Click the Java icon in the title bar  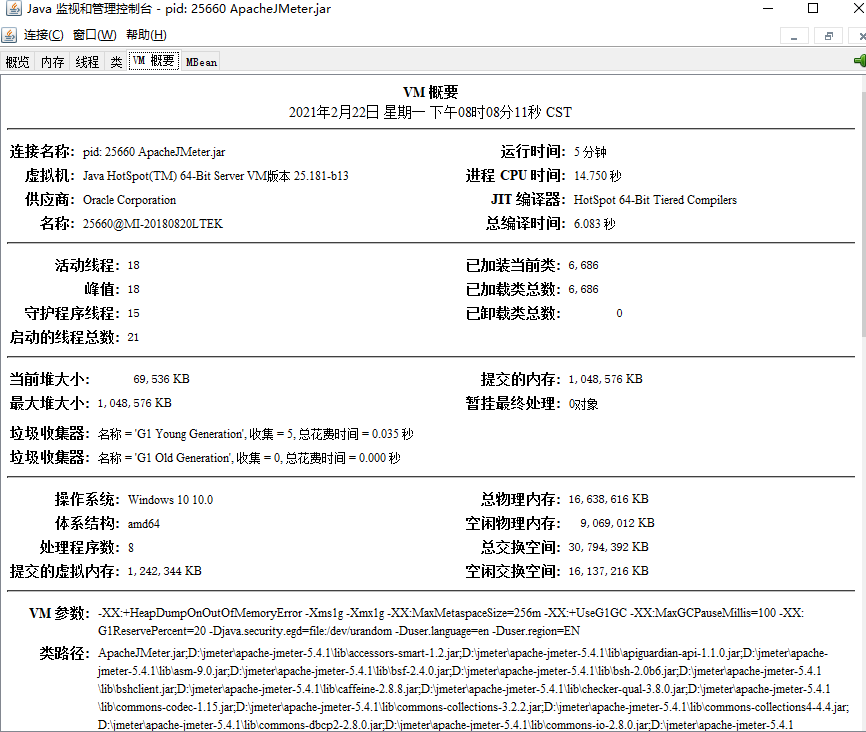tap(13, 8)
